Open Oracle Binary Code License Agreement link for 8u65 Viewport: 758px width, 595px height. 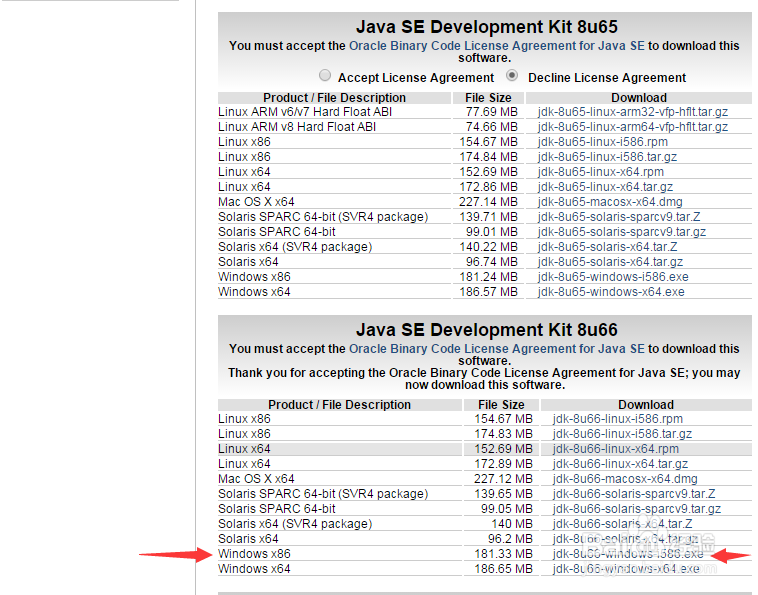click(496, 46)
